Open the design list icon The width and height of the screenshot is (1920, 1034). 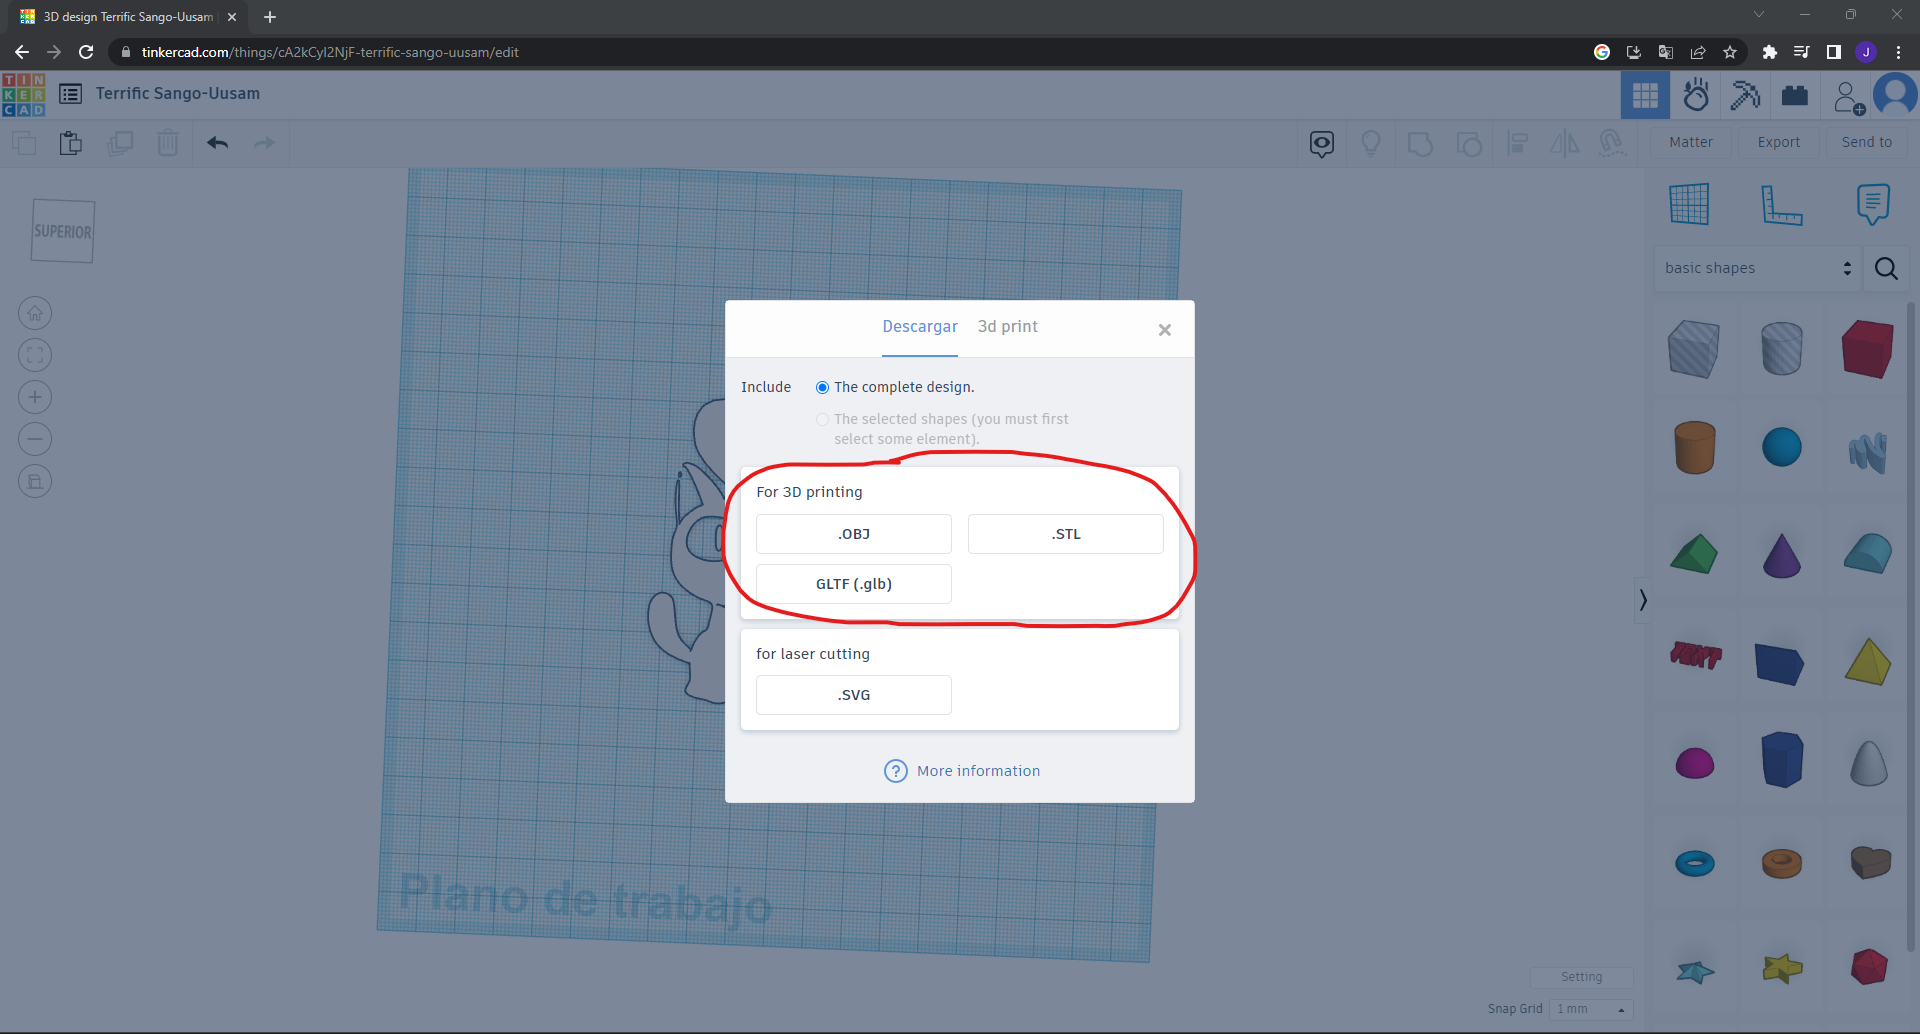tap(70, 94)
